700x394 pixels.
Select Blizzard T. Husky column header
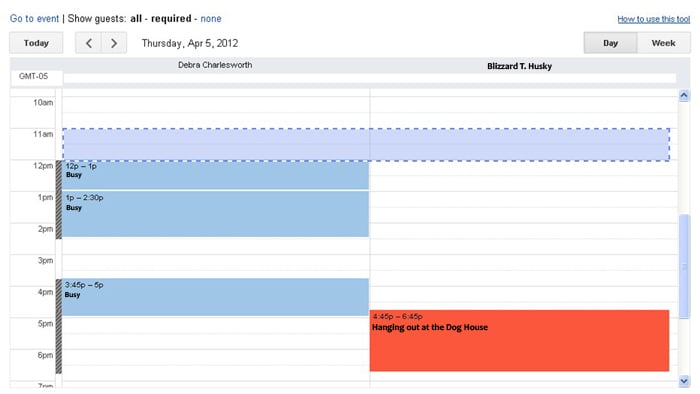click(519, 66)
